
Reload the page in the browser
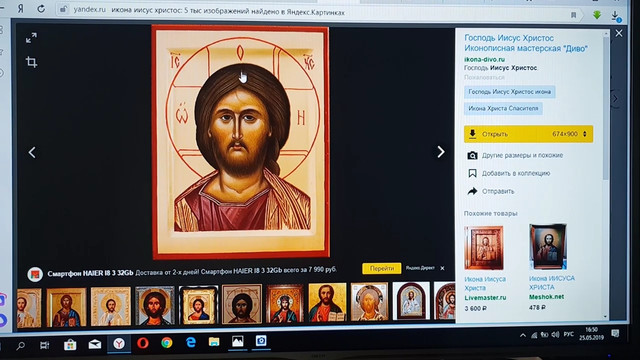[41, 9]
